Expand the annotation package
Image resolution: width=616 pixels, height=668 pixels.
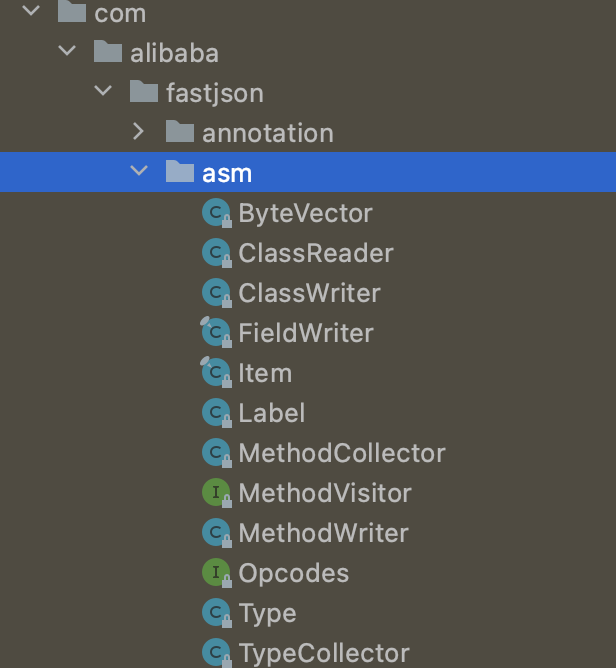[x=139, y=132]
